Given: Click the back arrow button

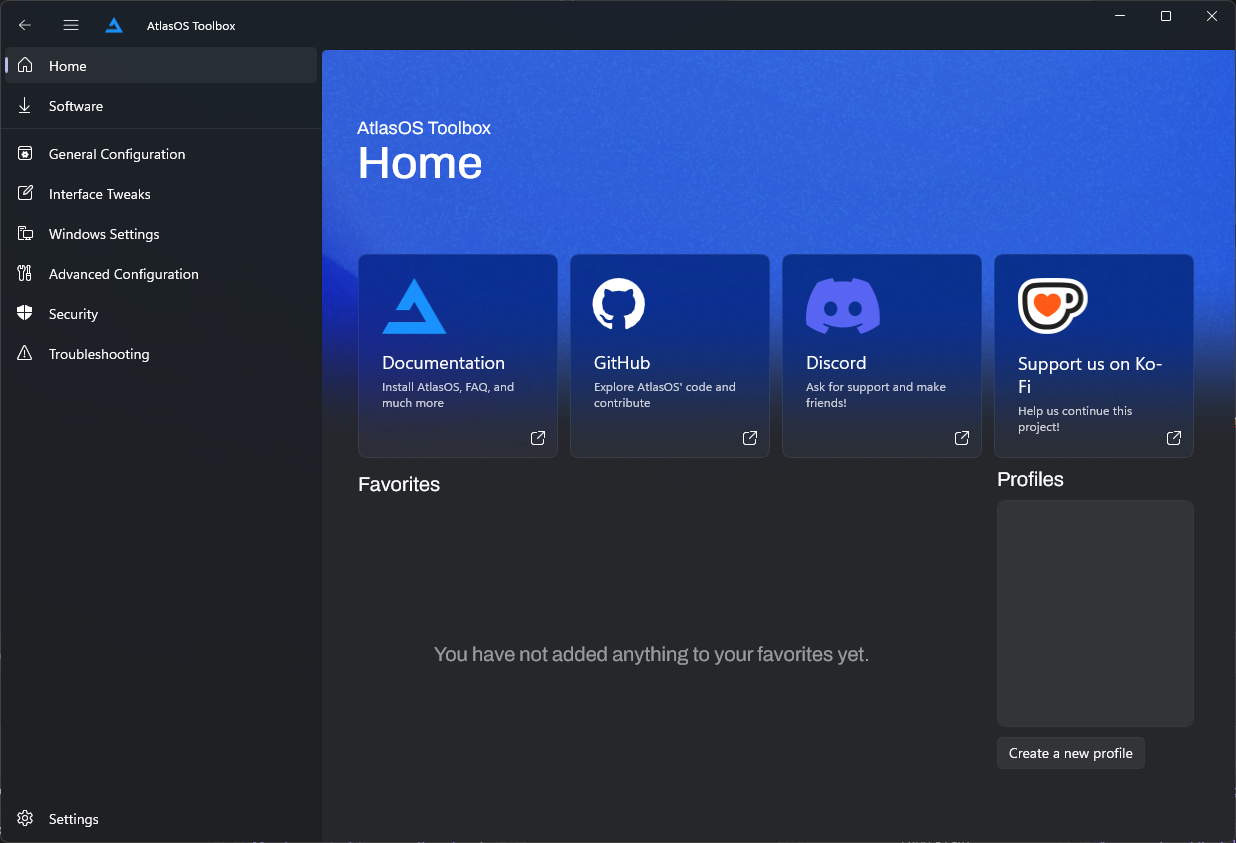Looking at the screenshot, I should [25, 25].
